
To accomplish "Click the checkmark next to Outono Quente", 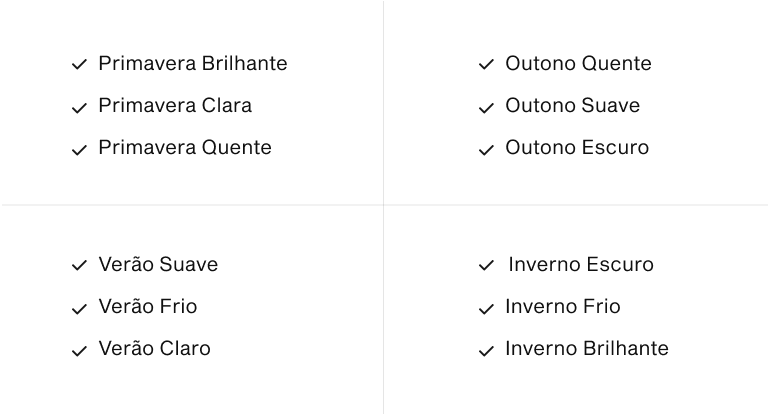I will point(486,64).
